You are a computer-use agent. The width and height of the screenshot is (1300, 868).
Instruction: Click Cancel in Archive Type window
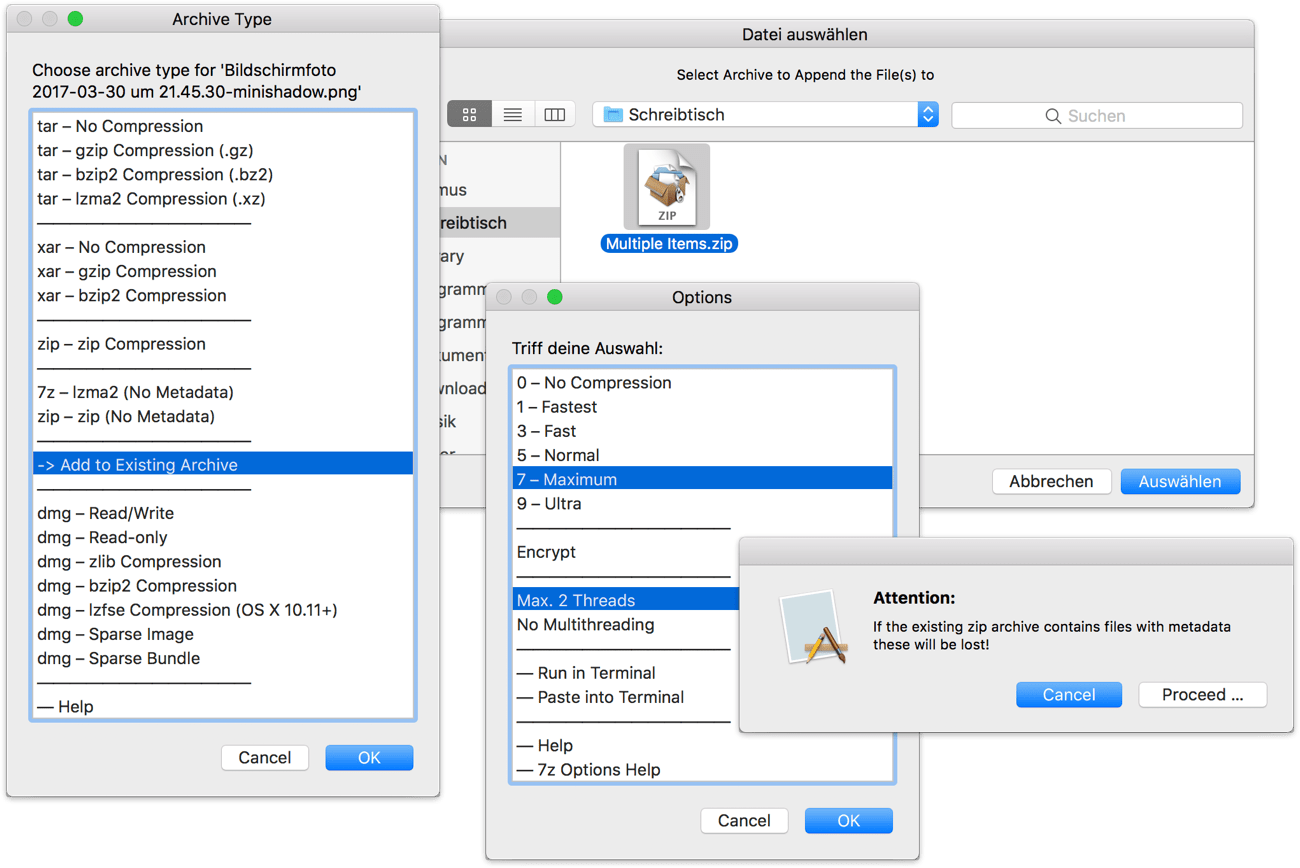pos(265,758)
